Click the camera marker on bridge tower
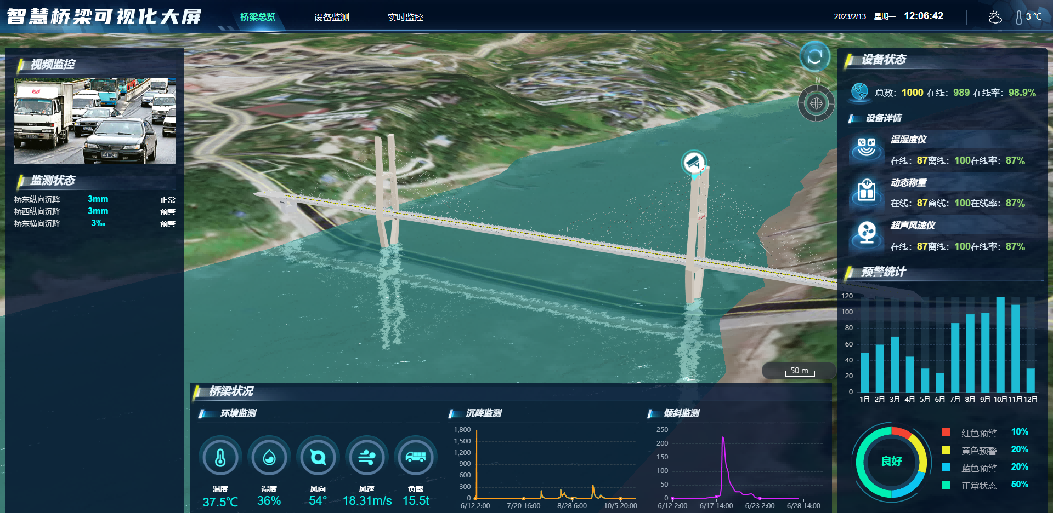 pos(694,163)
